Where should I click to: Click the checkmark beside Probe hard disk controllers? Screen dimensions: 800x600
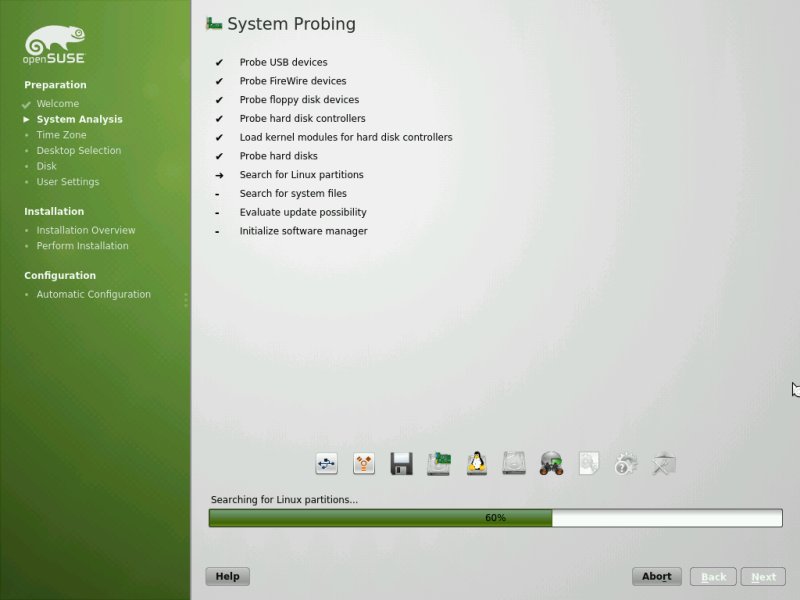(x=219, y=119)
